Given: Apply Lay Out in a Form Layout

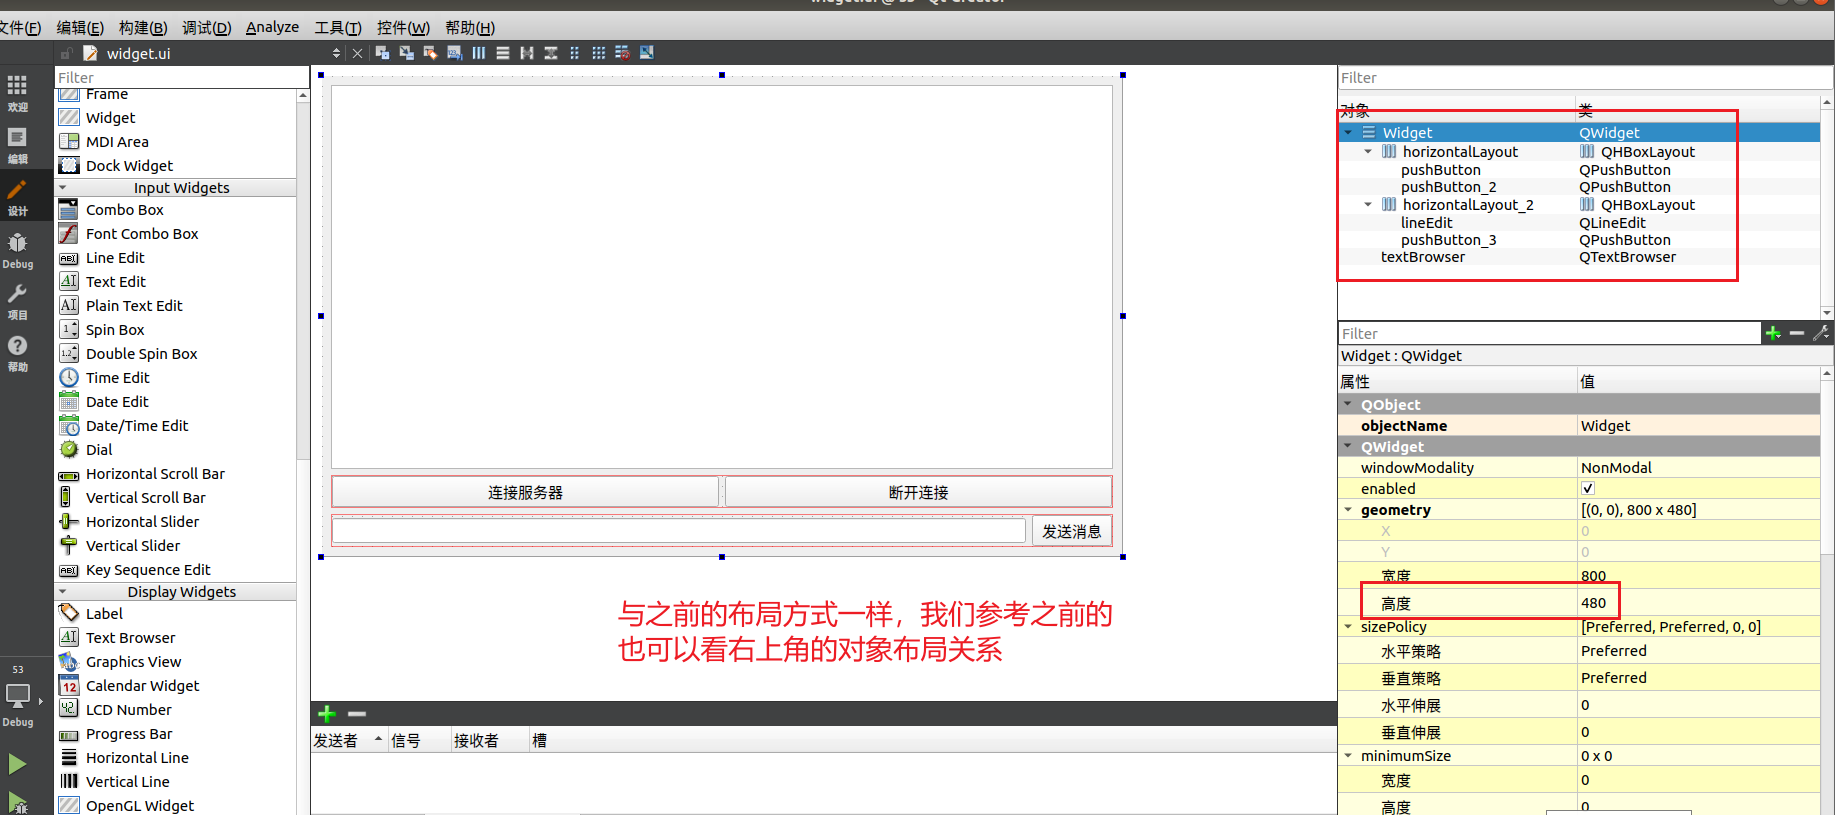Looking at the screenshot, I should 575,53.
